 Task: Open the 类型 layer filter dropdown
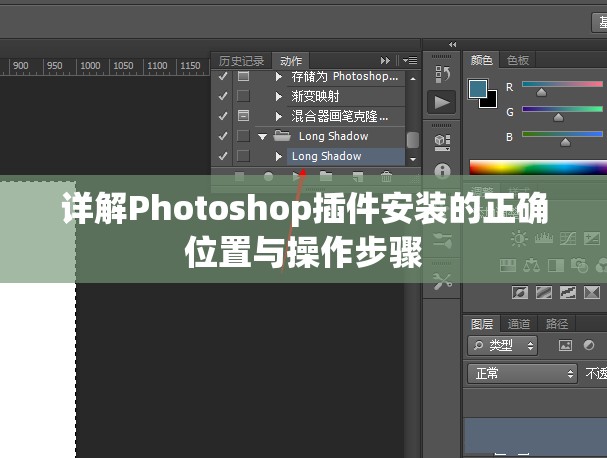tap(502, 345)
